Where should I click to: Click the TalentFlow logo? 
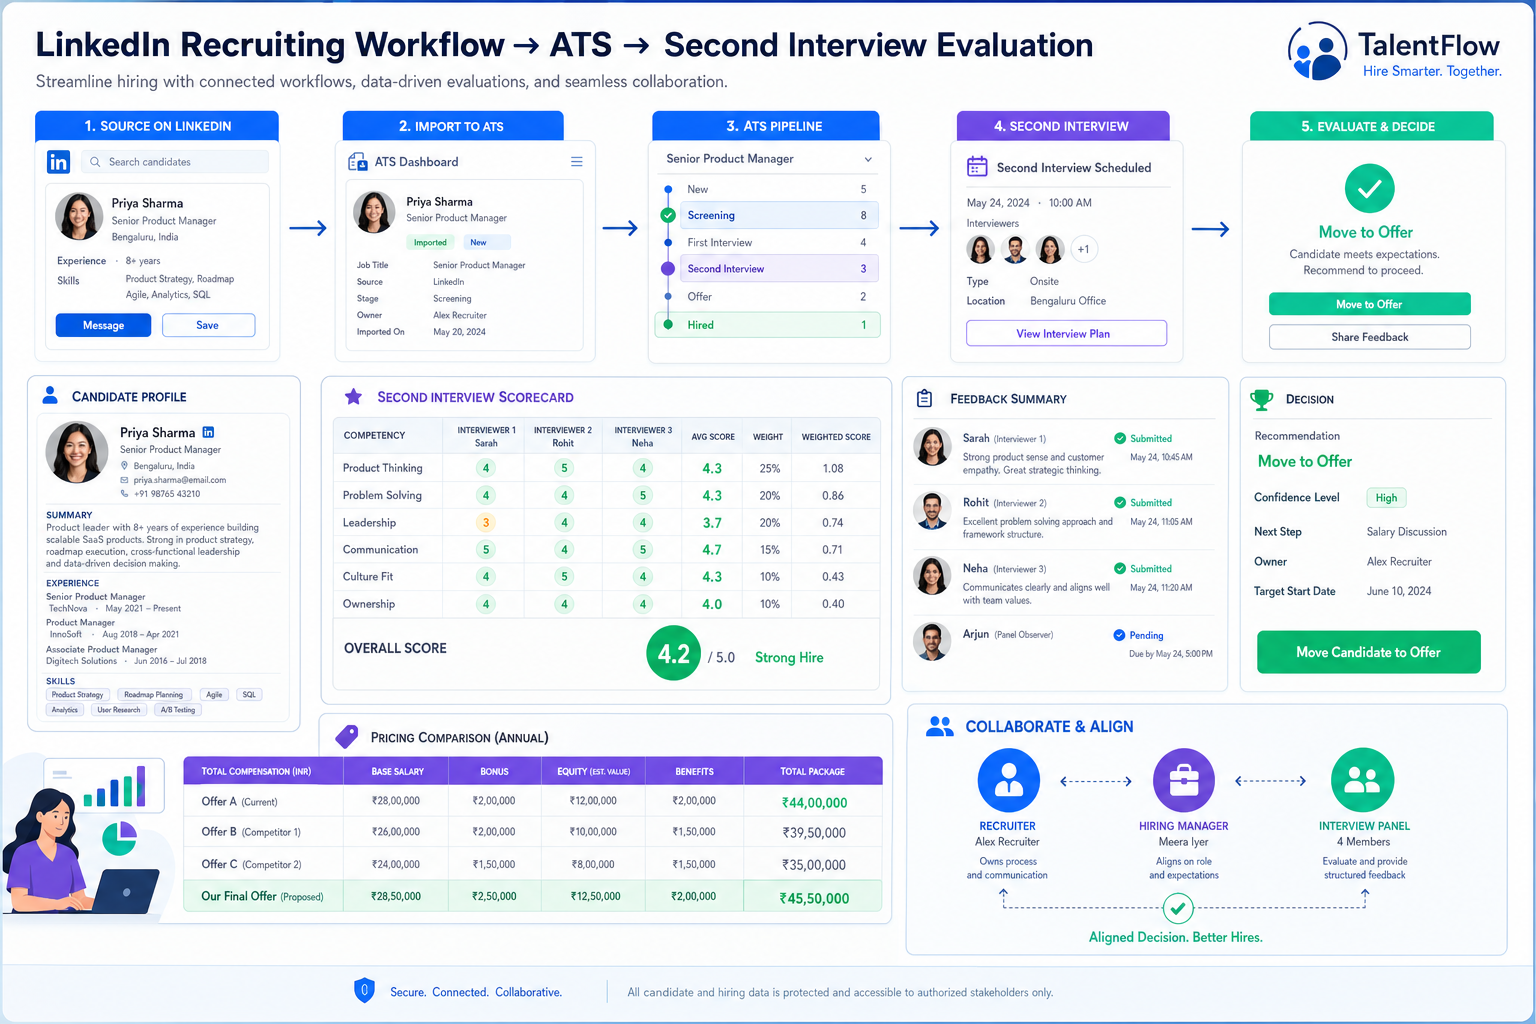click(x=1394, y=52)
